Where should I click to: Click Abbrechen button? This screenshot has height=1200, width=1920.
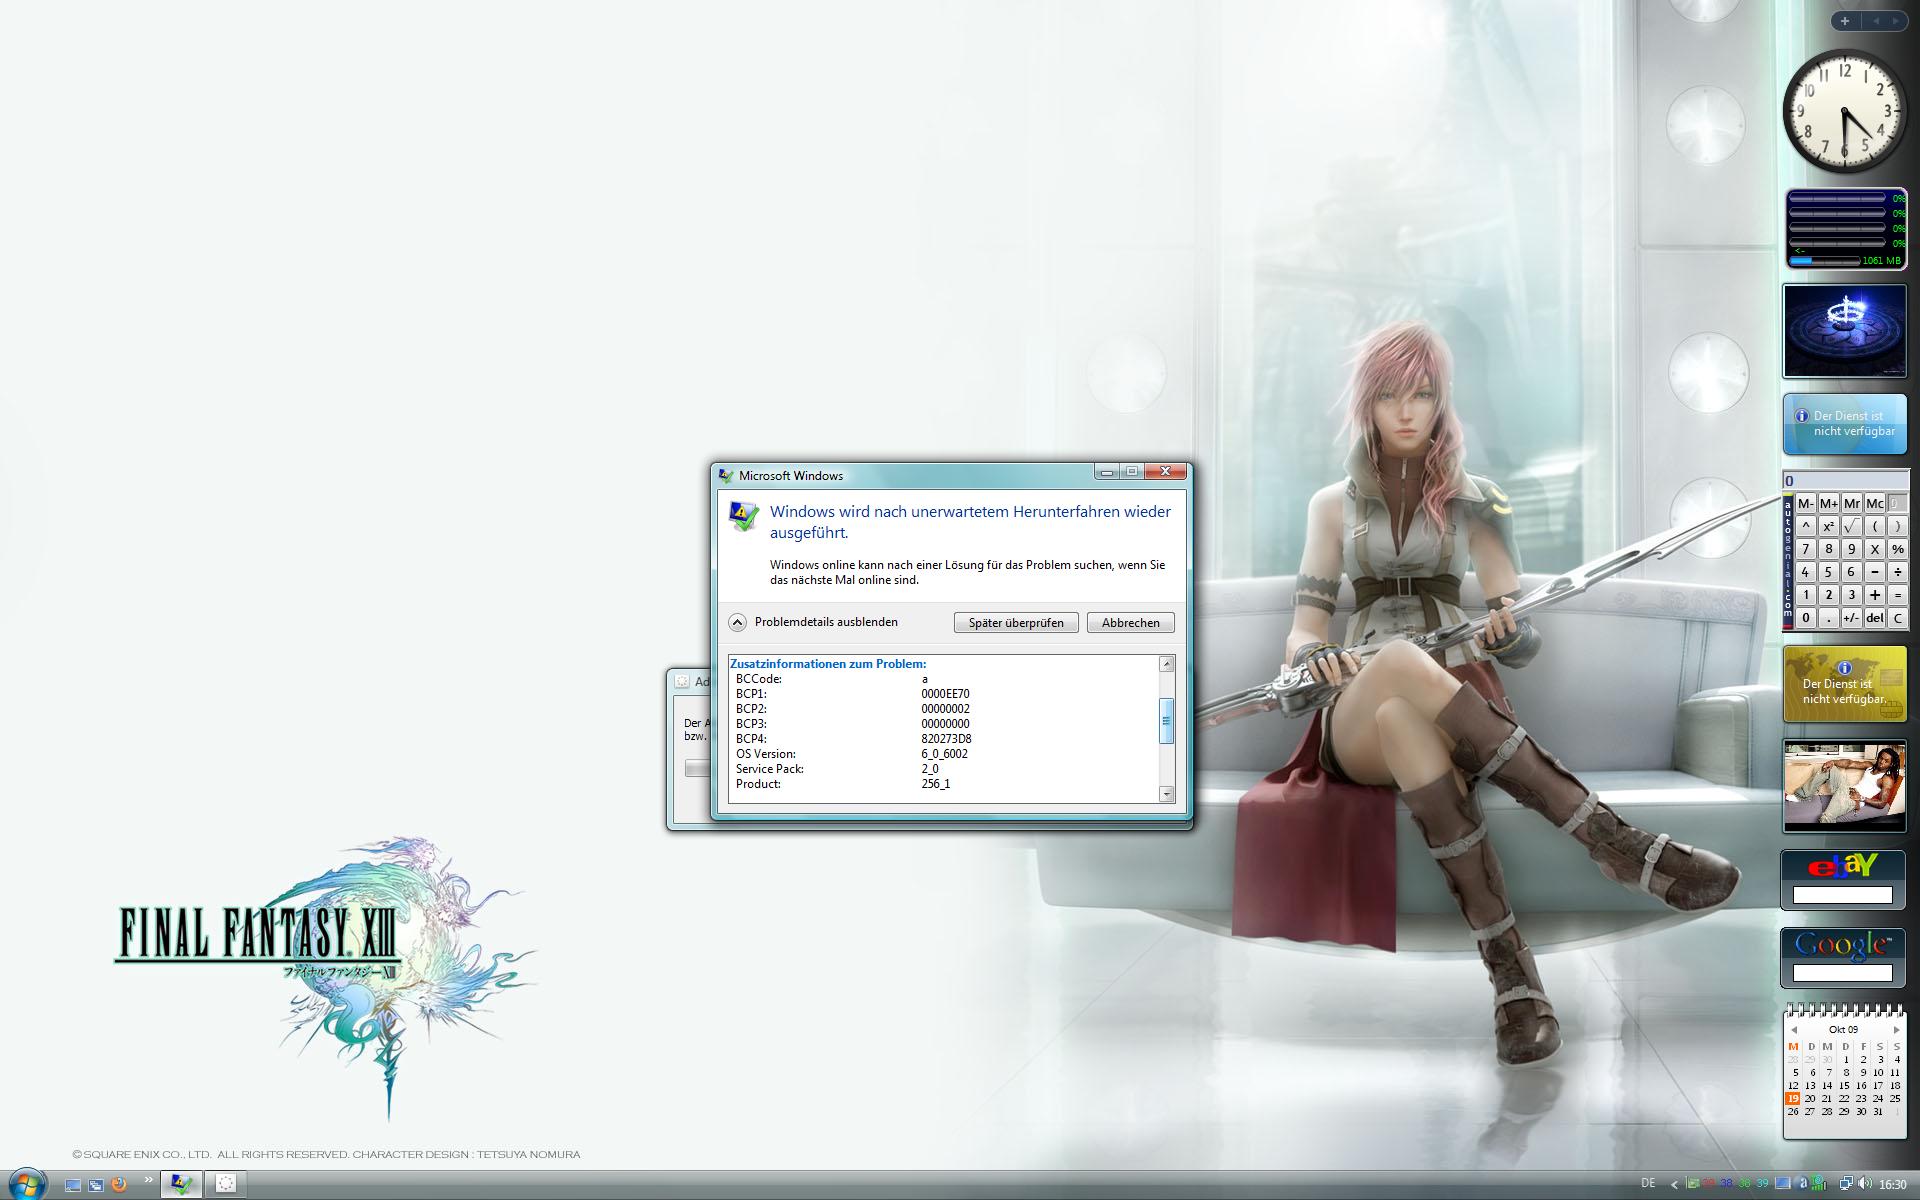[x=1130, y=622]
